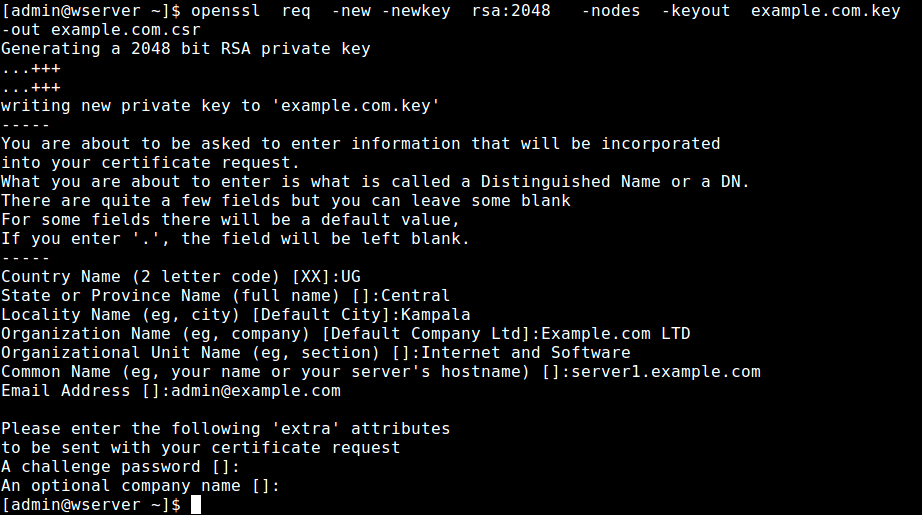
Task: Click 'rsa:2048' in the command line
Action: pyautogui.click(x=495, y=10)
